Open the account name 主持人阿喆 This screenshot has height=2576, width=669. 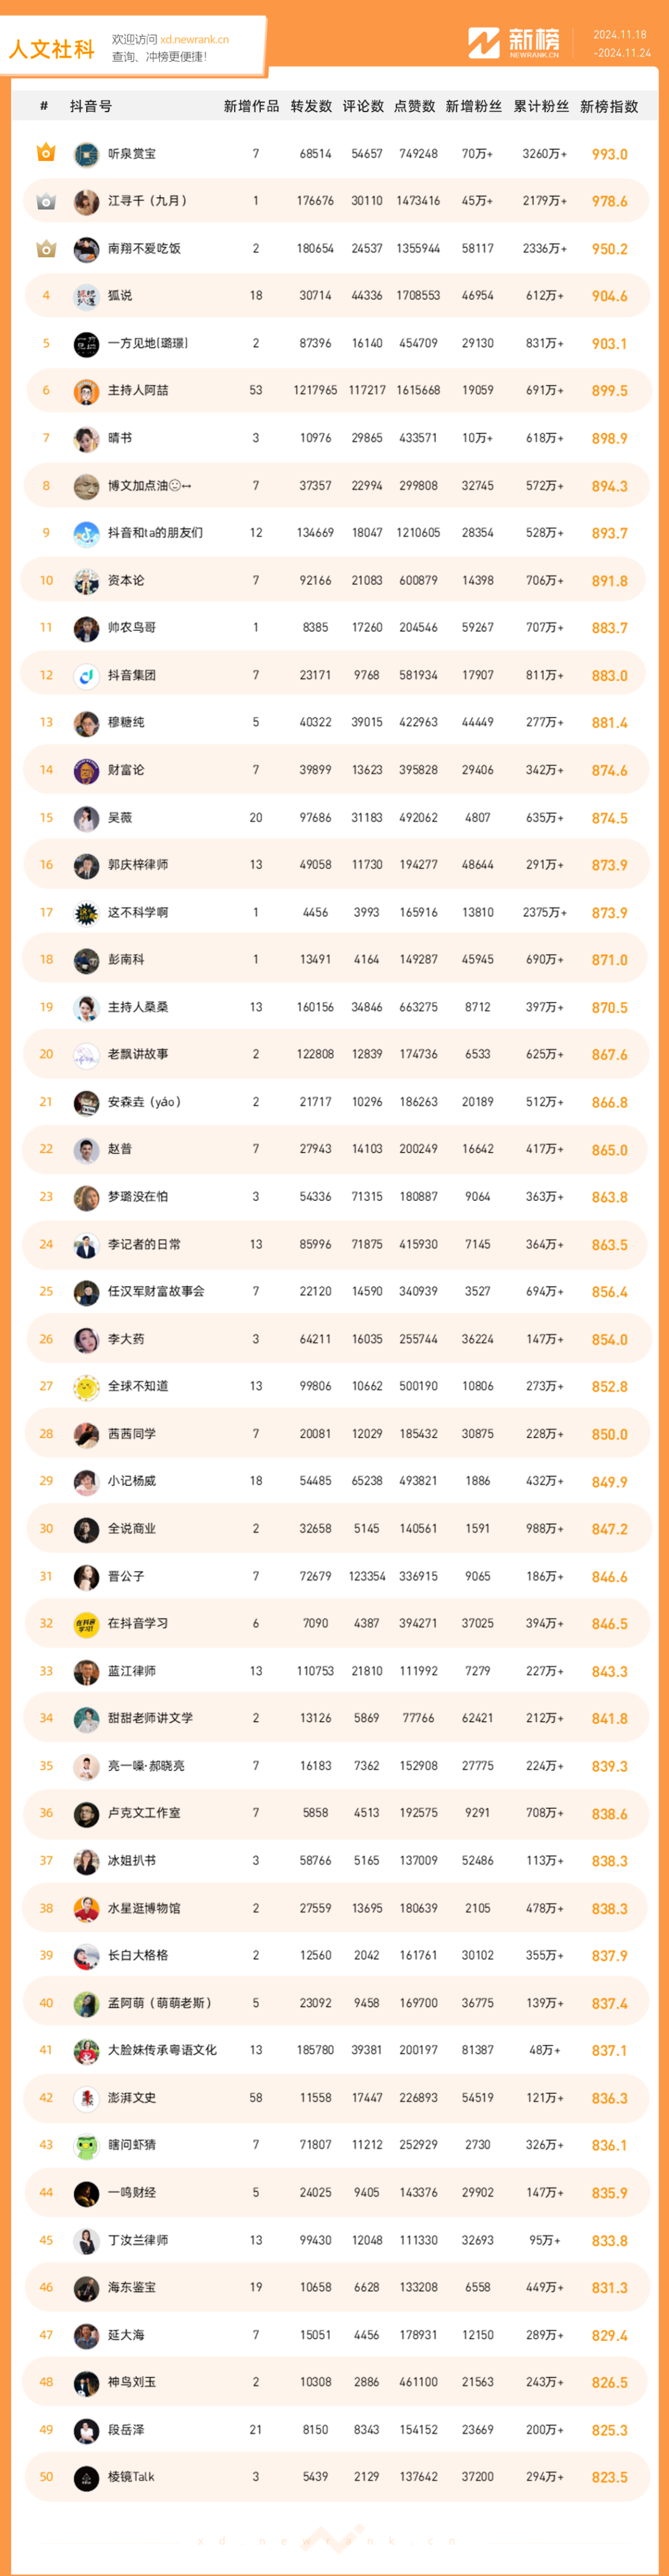138,390
